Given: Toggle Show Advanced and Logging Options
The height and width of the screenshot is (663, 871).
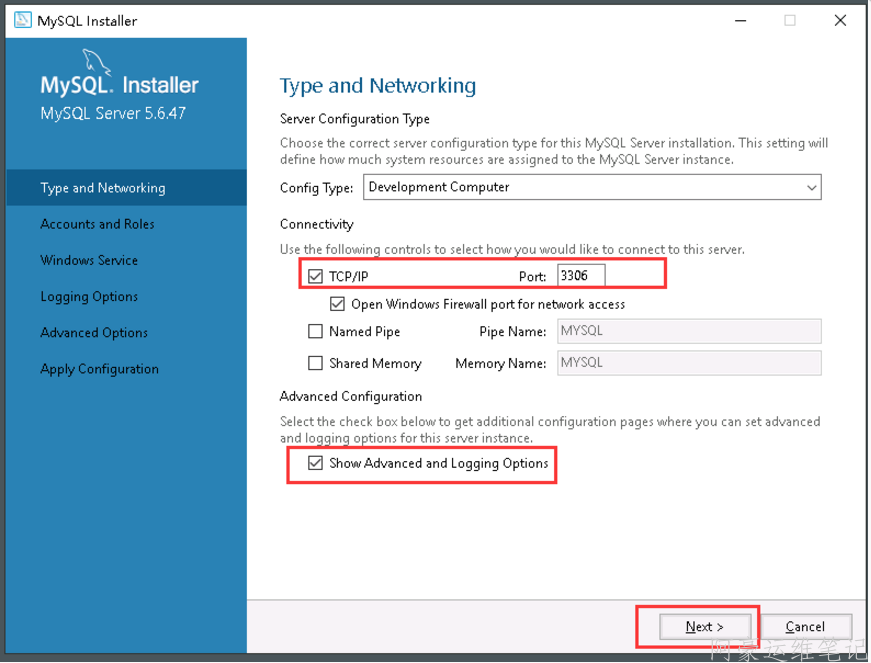Looking at the screenshot, I should click(x=316, y=463).
